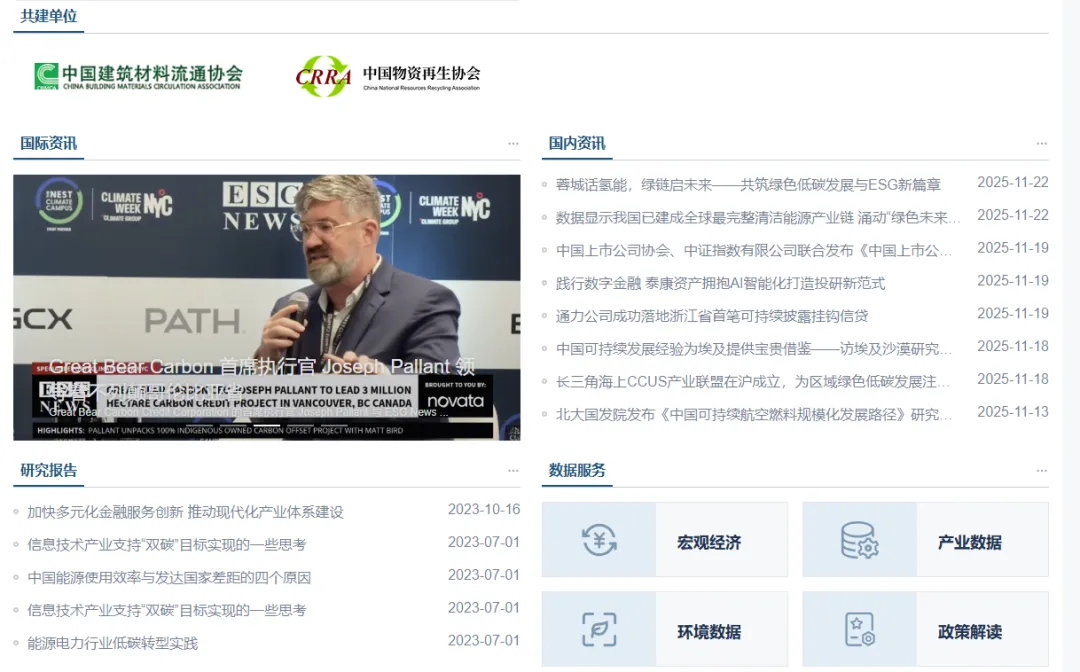
Task: Select the 研究报告 section header
Action: pyautogui.click(x=48, y=468)
